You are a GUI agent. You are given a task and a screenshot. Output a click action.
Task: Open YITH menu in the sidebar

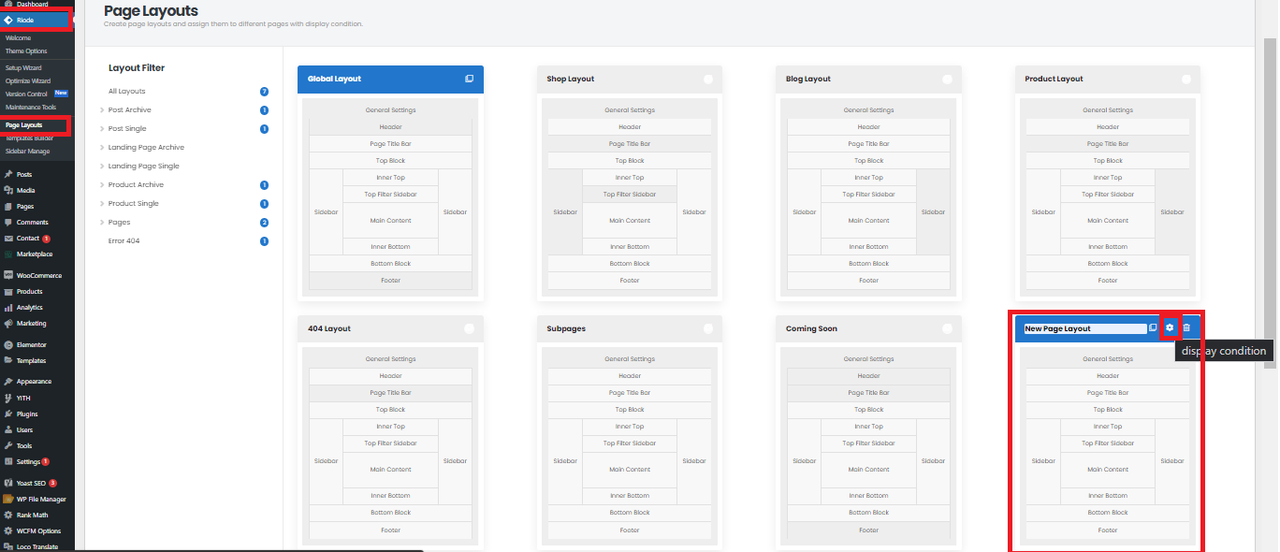point(23,397)
